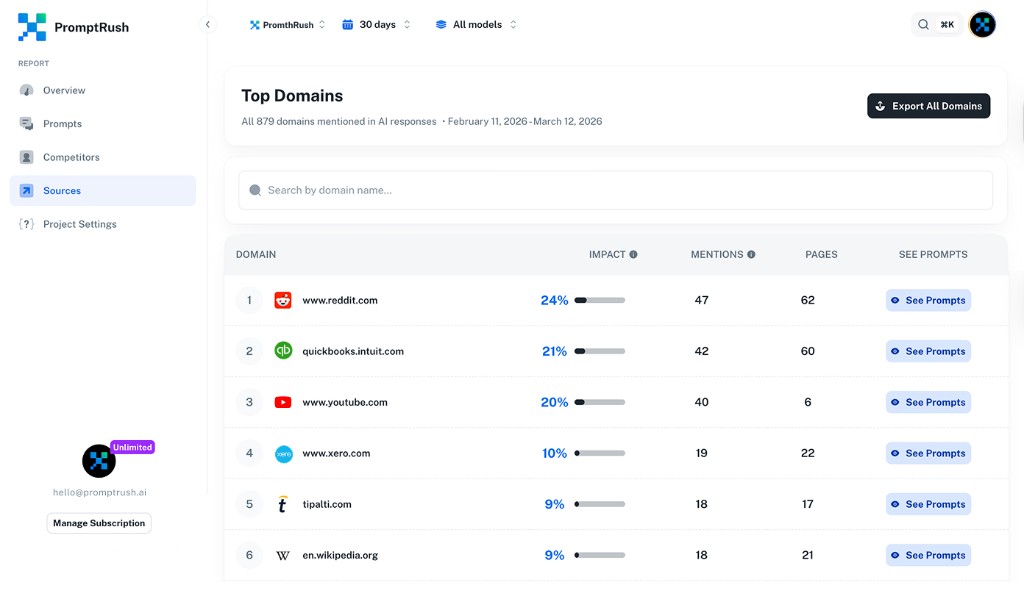Click the Export All Domains button
1024x610 pixels.
[x=928, y=106]
